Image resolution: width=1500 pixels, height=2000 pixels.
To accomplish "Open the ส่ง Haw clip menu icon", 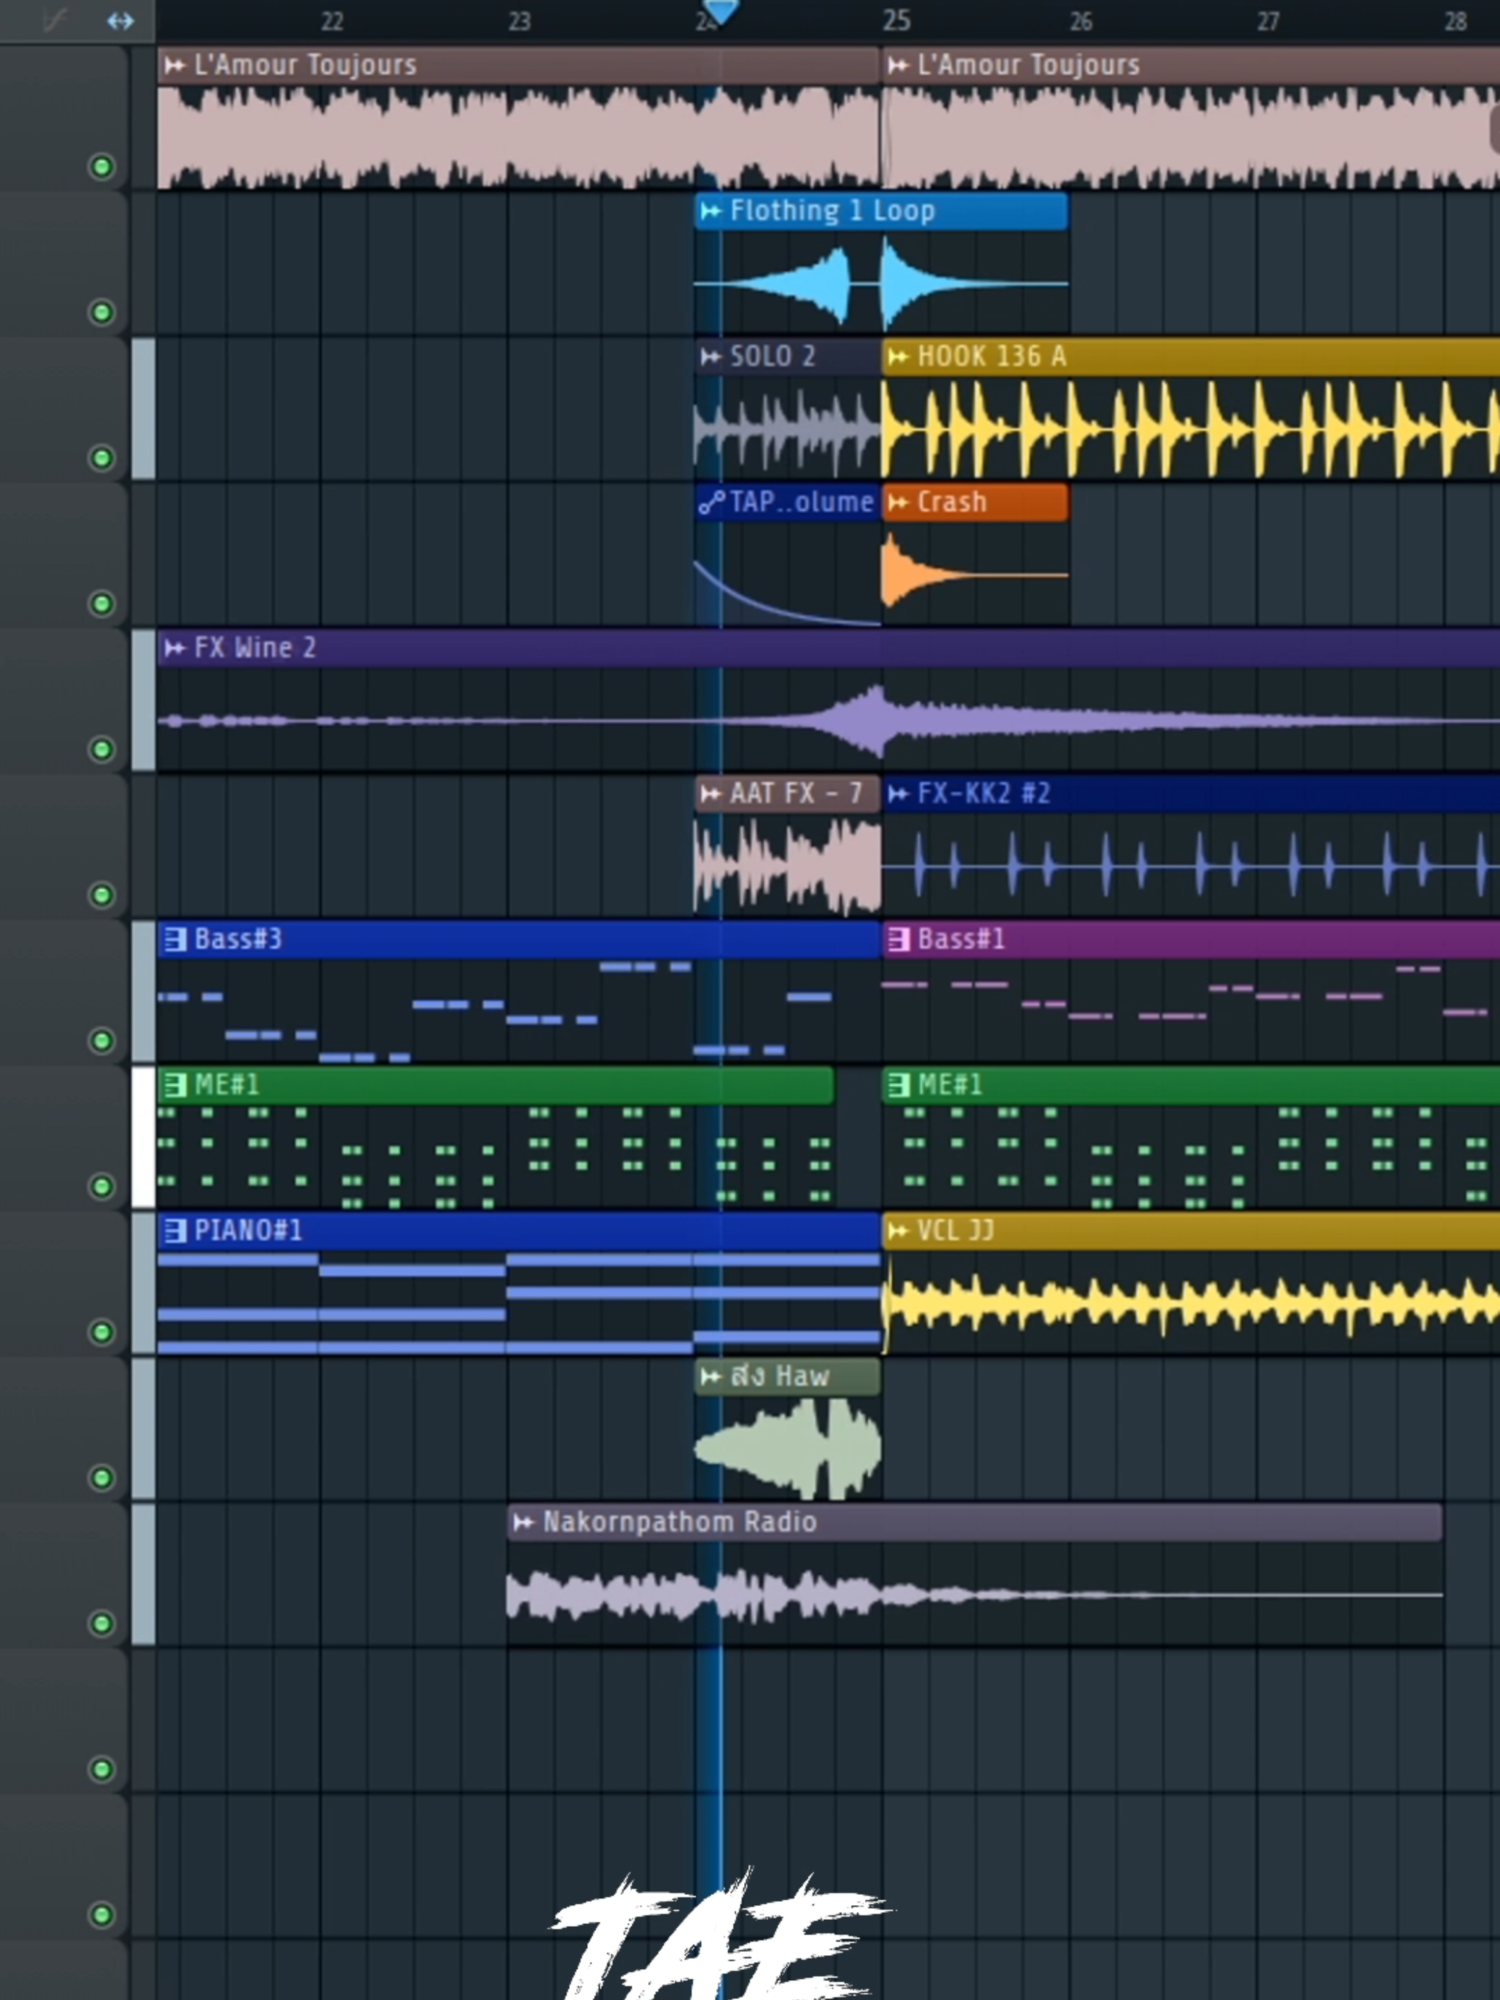I will (711, 1377).
